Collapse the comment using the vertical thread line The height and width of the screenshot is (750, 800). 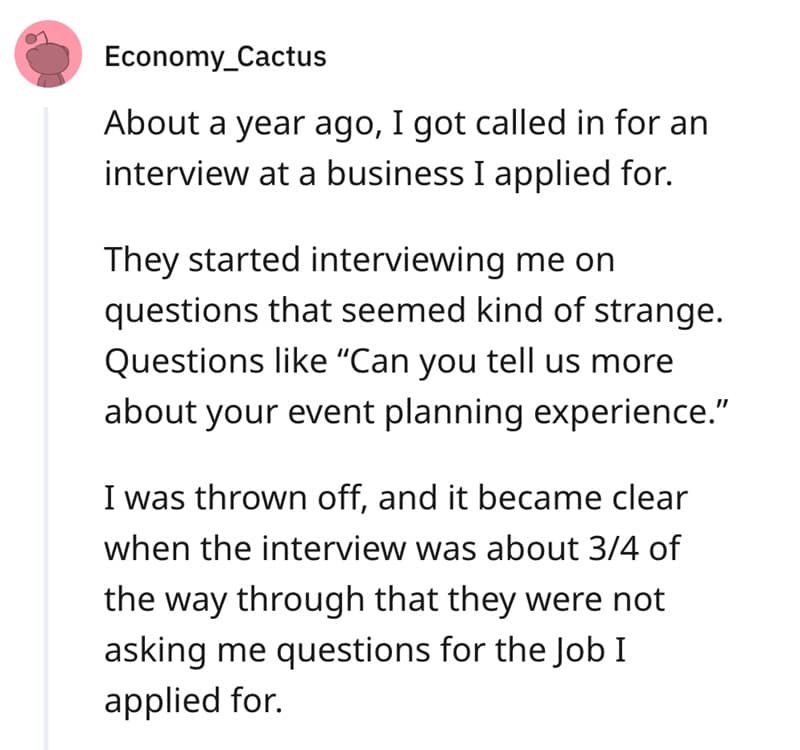point(46,420)
